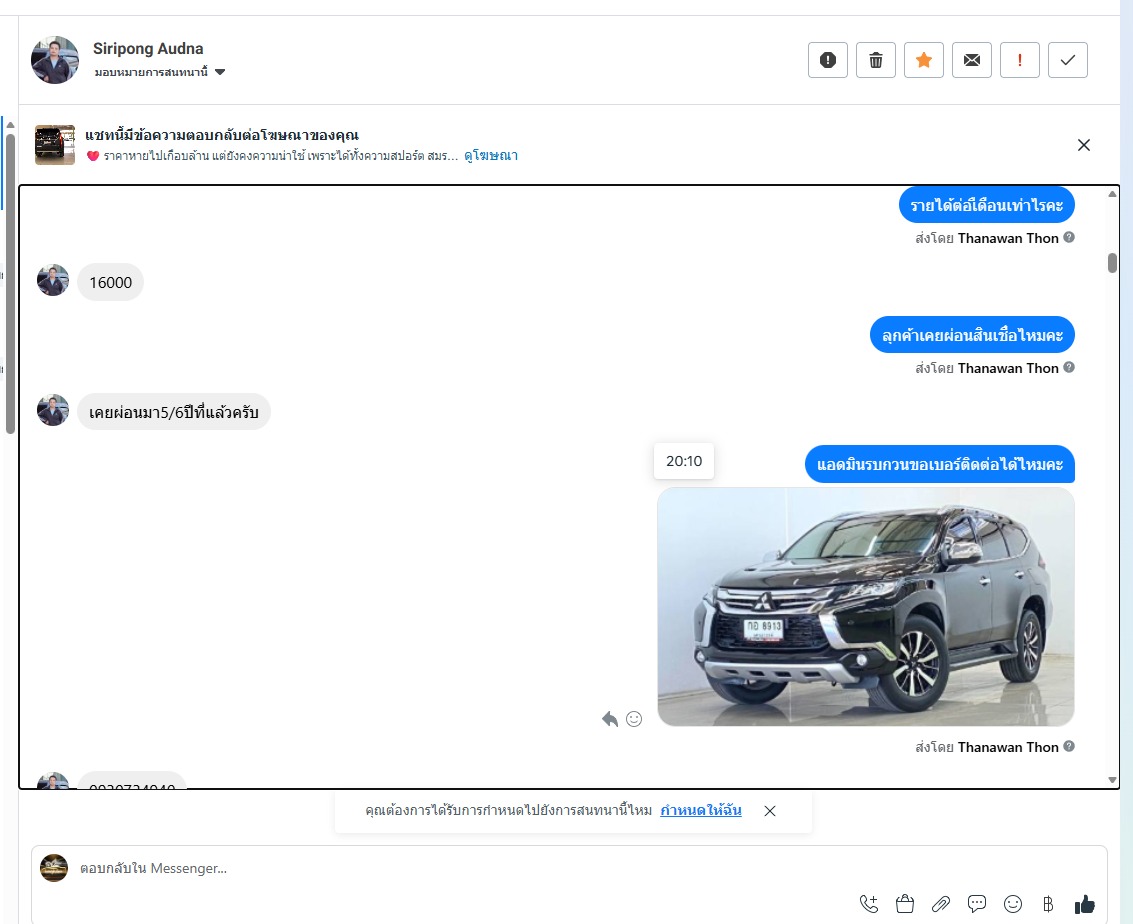Click the '20:10' timestamp tooltip
This screenshot has width=1133, height=924.
684,461
